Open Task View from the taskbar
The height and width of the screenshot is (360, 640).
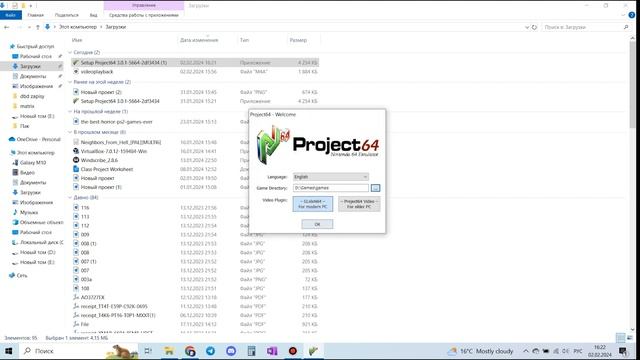(148, 351)
